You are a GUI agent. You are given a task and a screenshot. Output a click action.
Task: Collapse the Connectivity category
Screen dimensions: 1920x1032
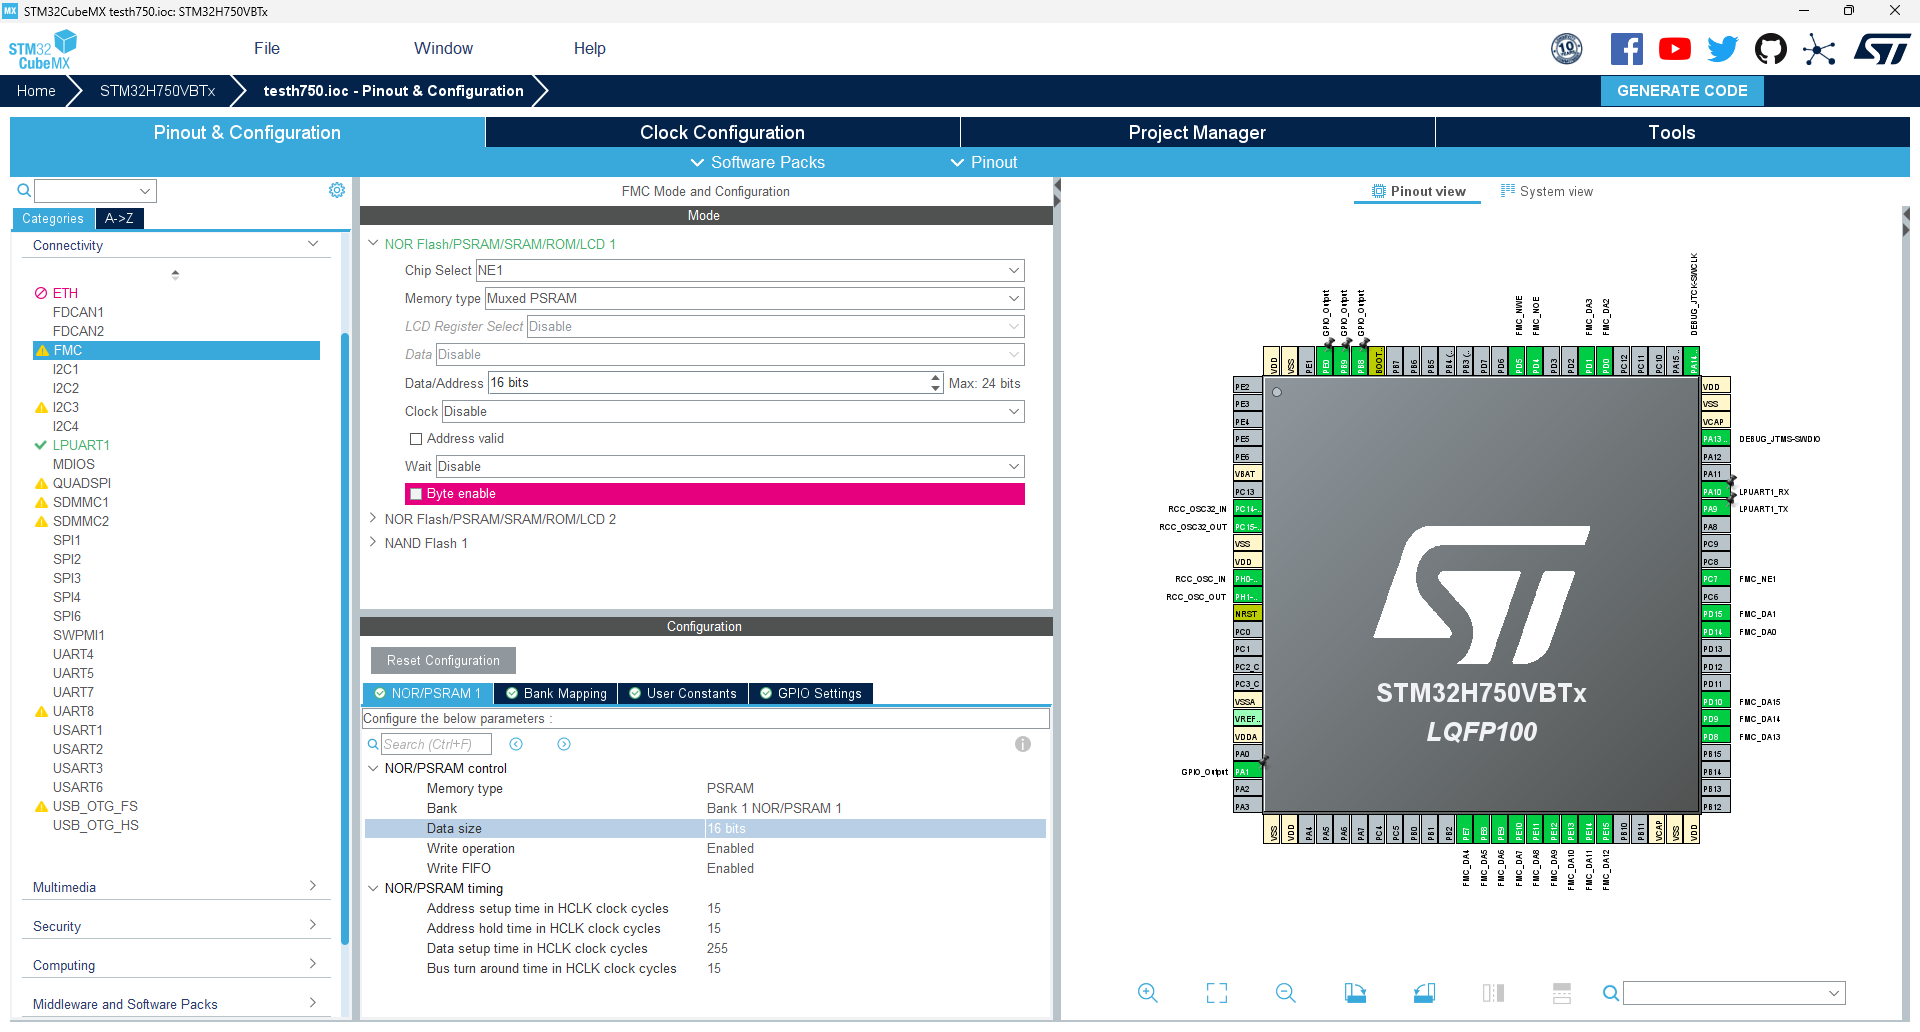point(313,244)
